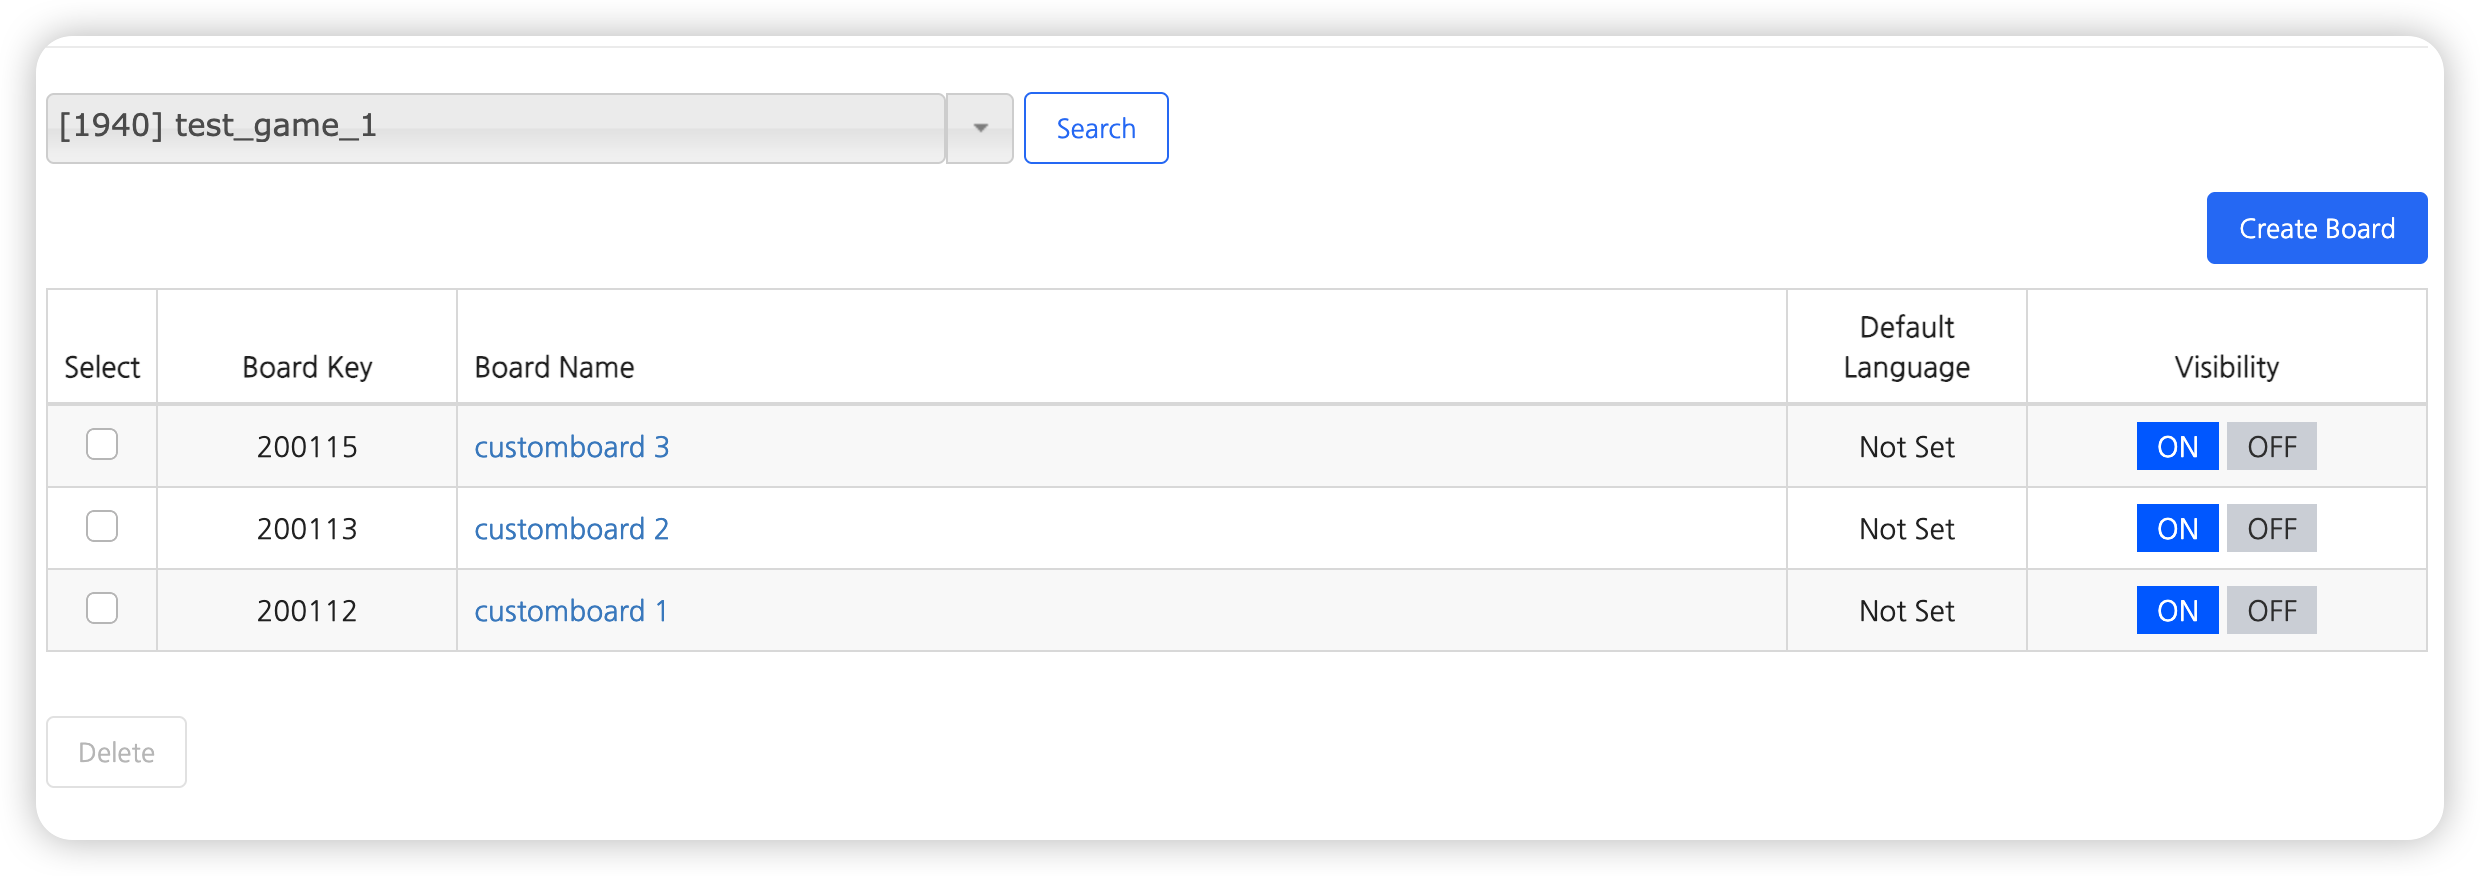The height and width of the screenshot is (876, 2480).
Task: Select the checkbox for board 200115
Action: tap(102, 444)
